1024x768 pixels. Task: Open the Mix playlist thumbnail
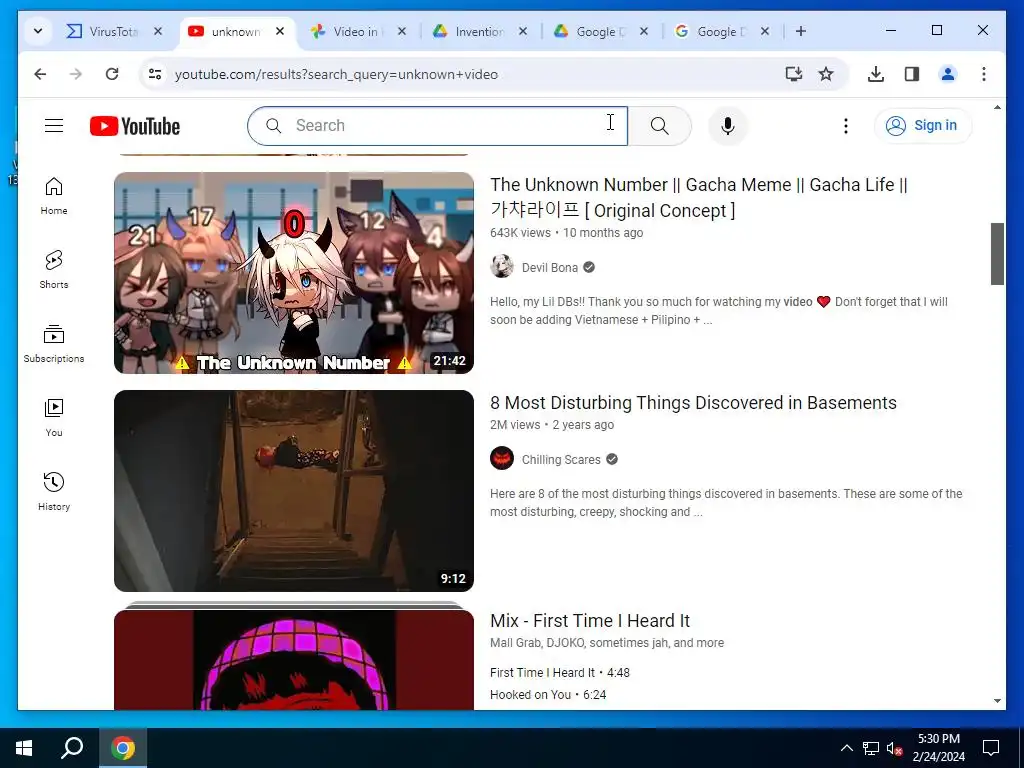[294, 658]
